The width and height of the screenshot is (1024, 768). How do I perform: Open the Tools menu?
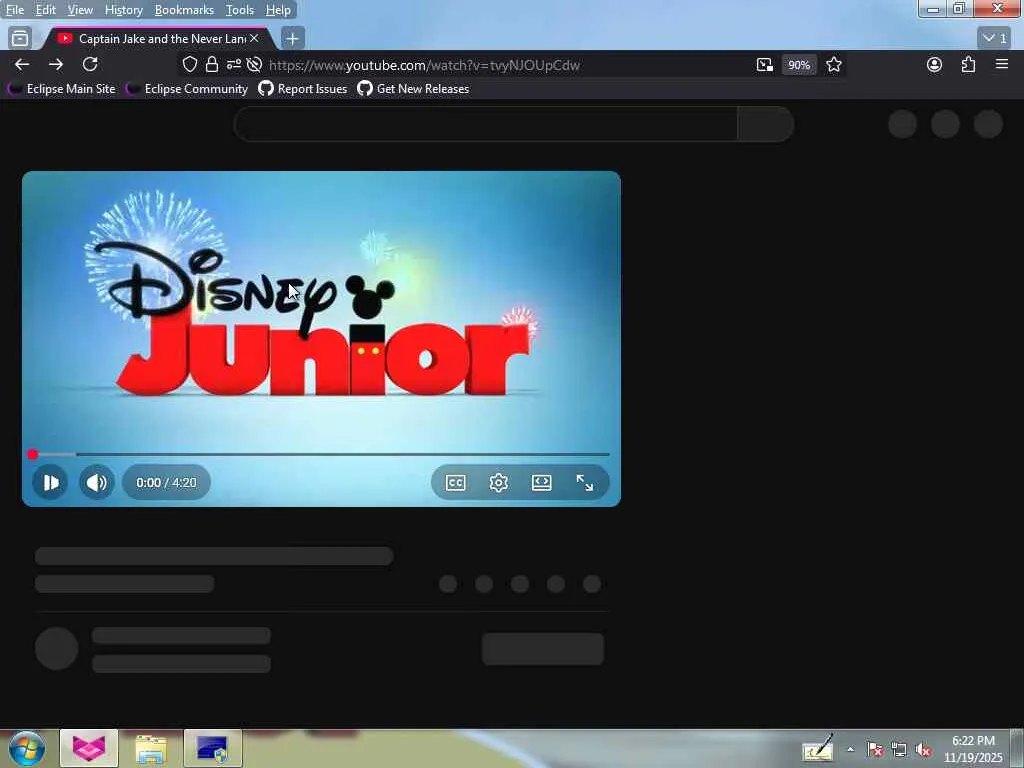[240, 10]
